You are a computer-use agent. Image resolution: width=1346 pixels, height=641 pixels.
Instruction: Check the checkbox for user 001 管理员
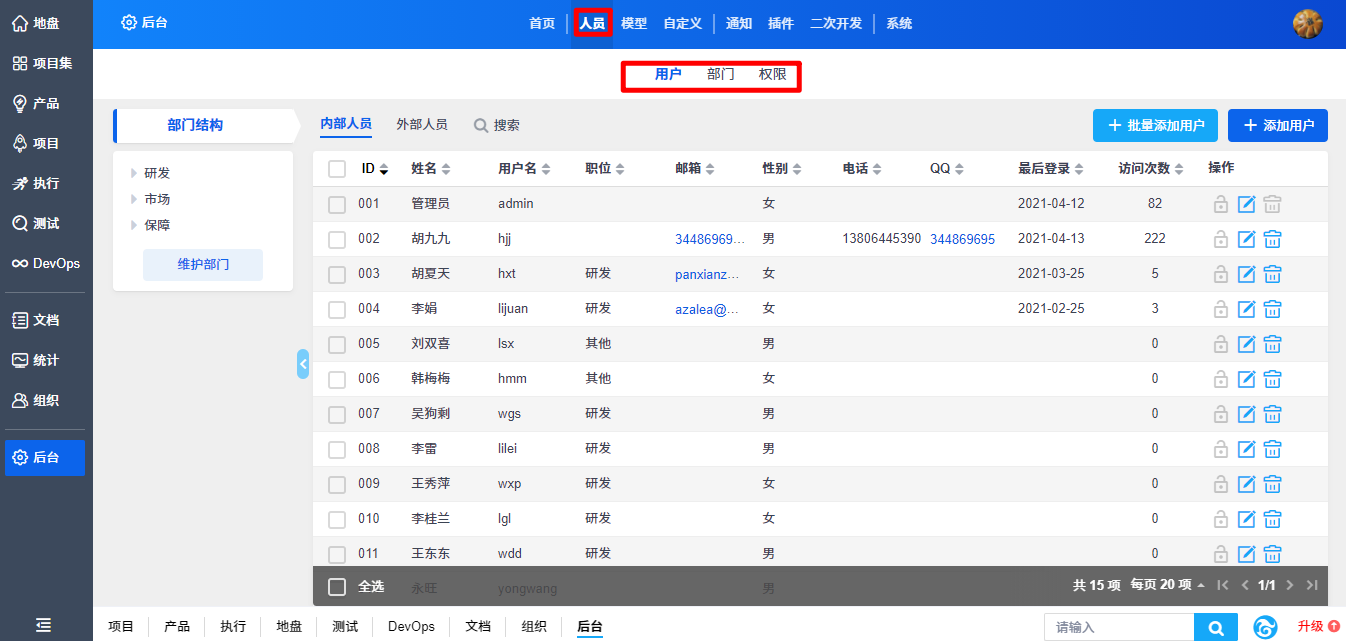(337, 204)
